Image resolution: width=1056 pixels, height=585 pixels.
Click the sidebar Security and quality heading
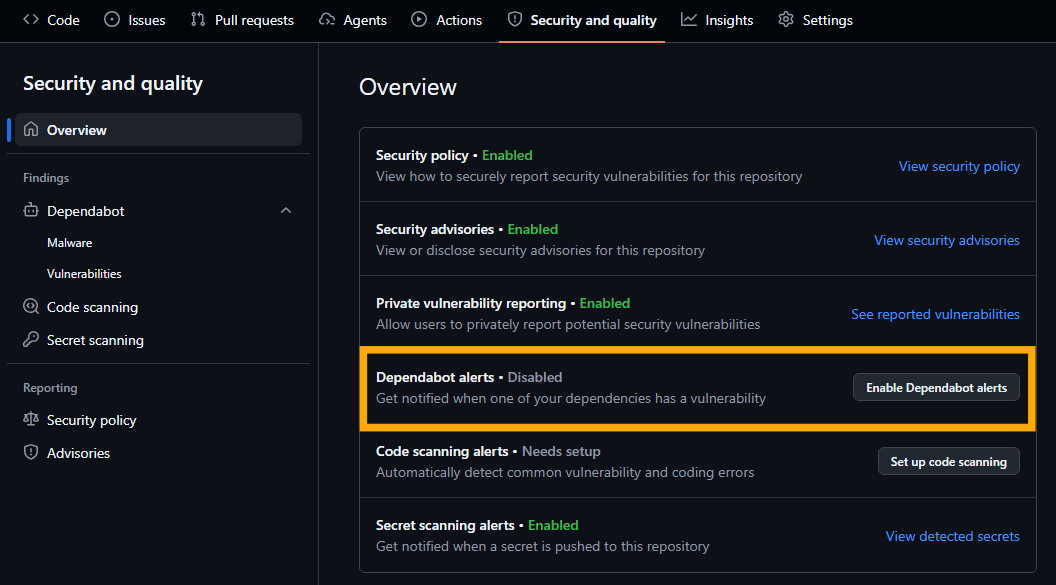(x=112, y=83)
